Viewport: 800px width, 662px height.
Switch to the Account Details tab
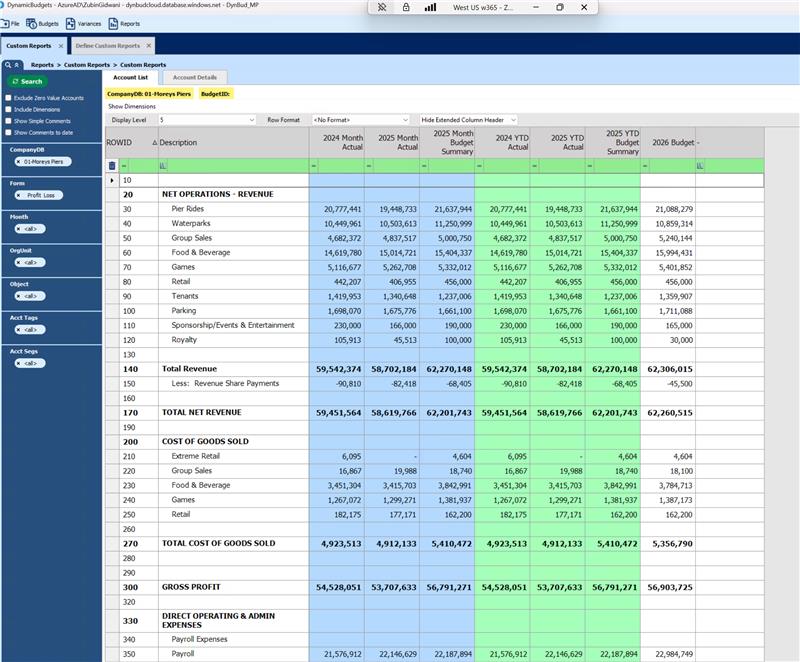(x=196, y=78)
